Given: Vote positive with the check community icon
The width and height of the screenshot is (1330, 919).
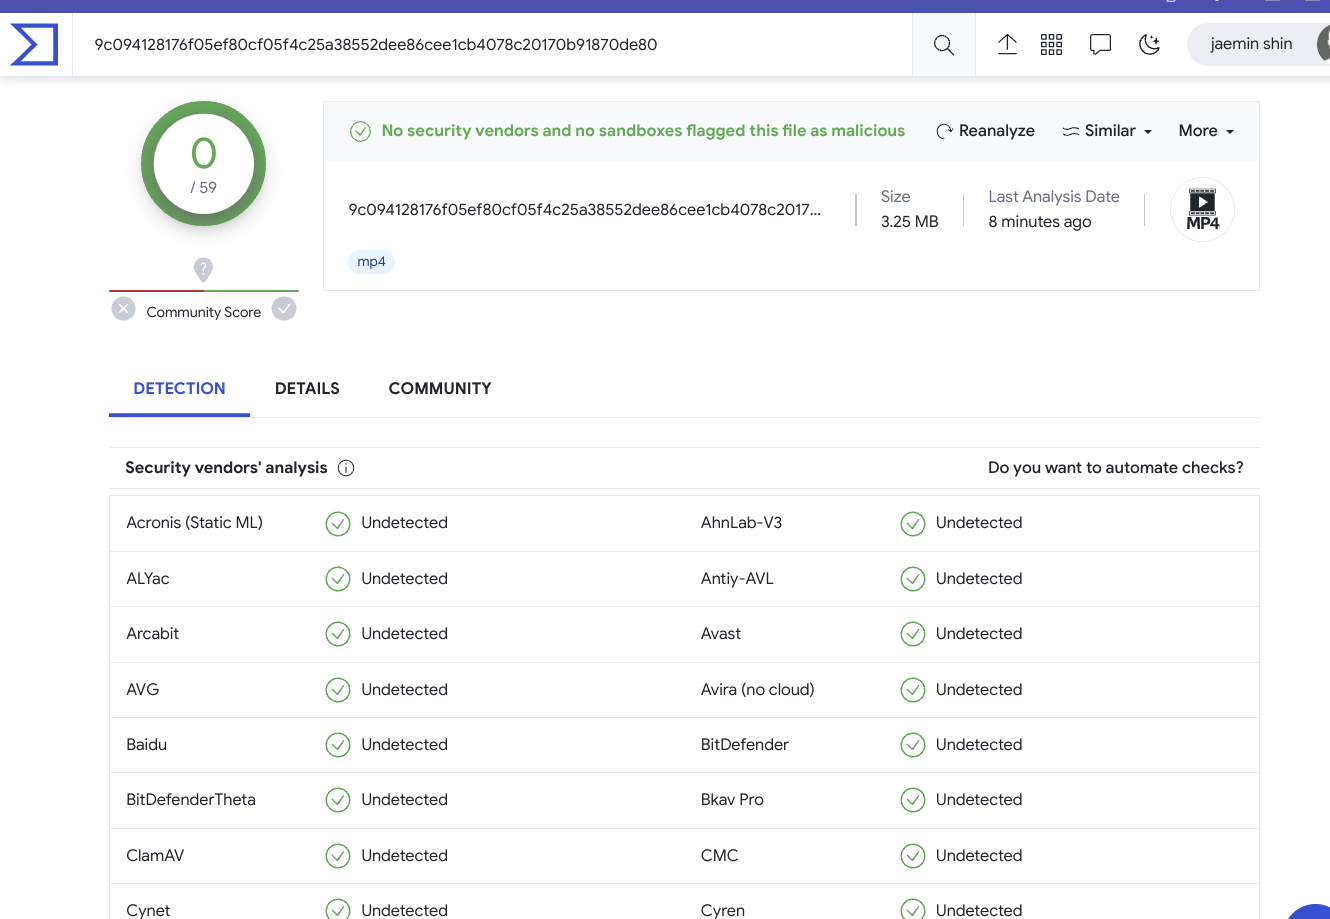Looking at the screenshot, I should click(x=284, y=309).
